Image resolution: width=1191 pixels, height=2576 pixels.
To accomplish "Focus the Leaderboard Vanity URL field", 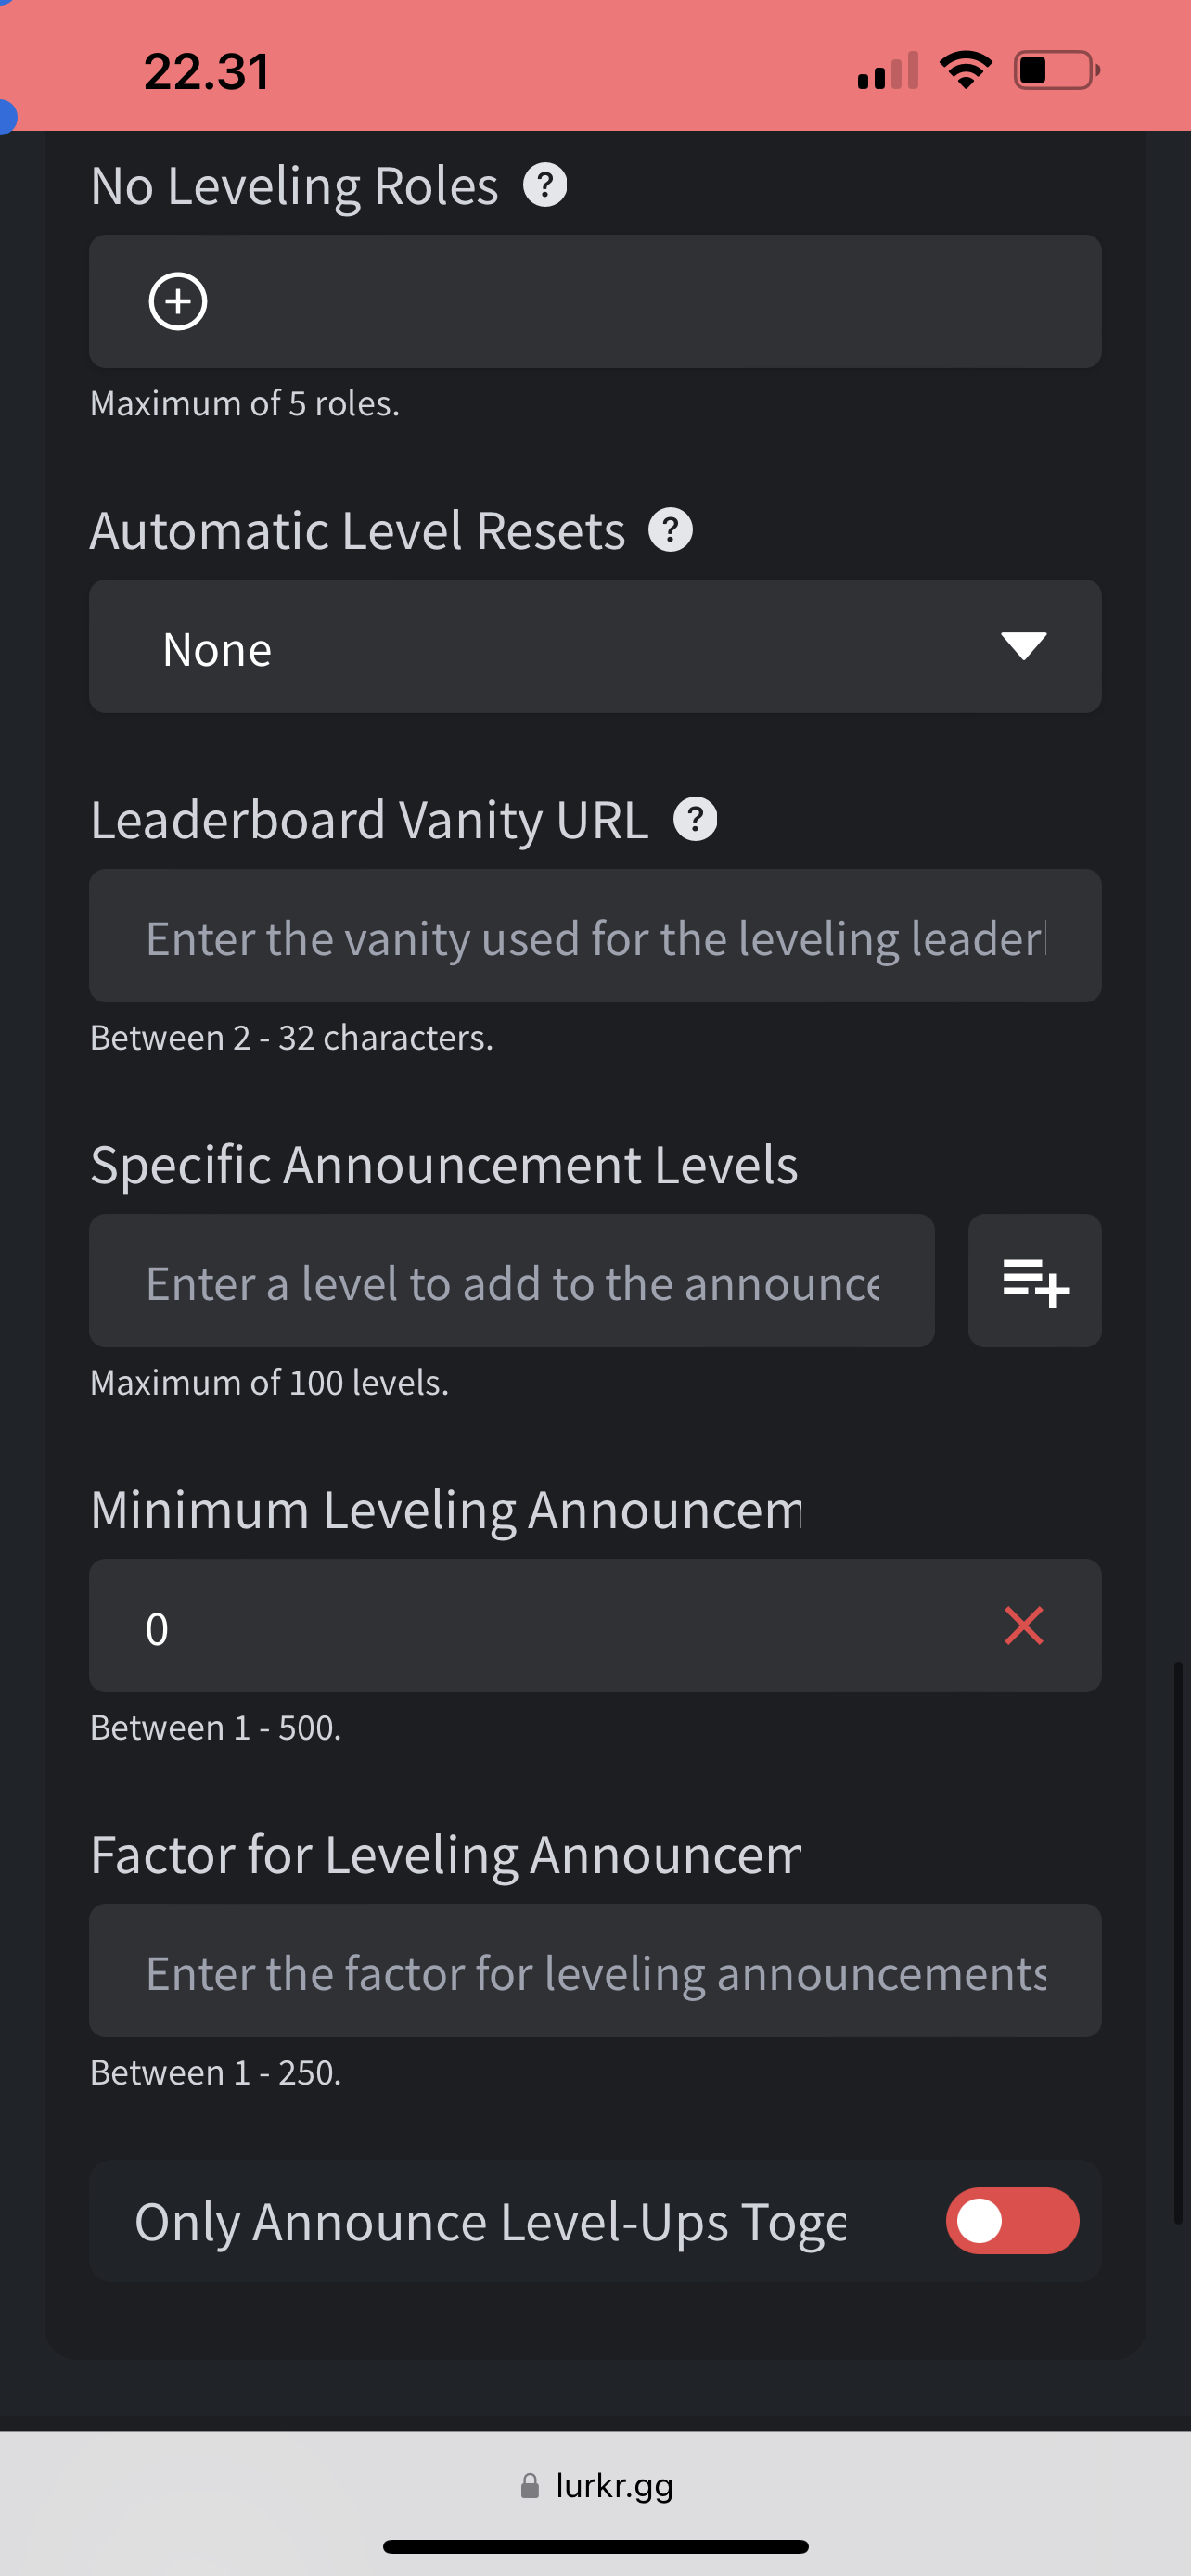I will 595,936.
